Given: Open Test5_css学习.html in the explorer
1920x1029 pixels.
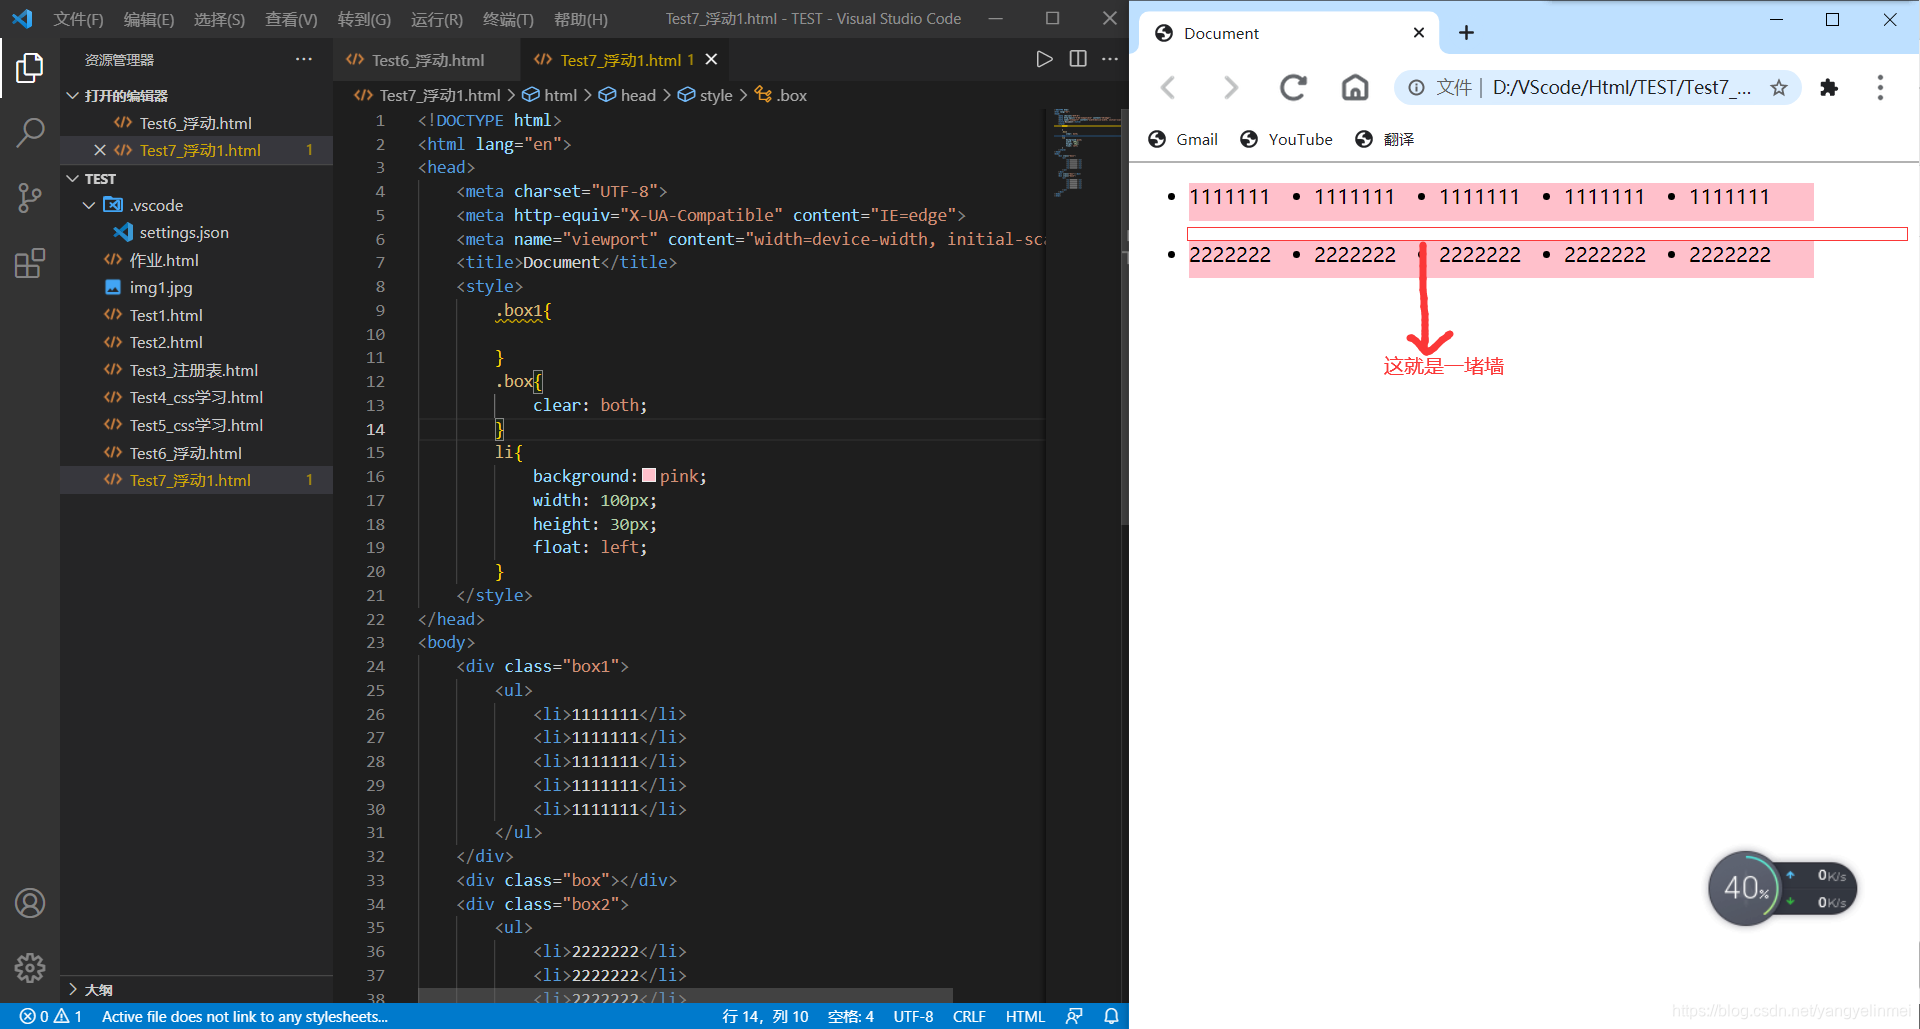Looking at the screenshot, I should pyautogui.click(x=196, y=425).
